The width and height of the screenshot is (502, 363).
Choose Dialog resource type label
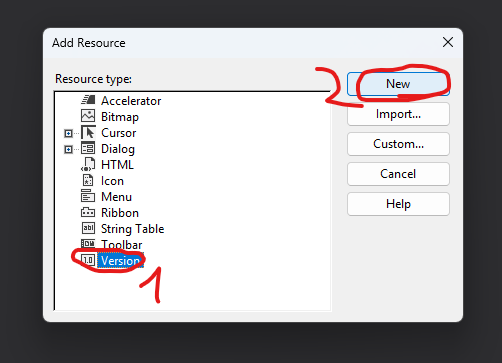(118, 149)
